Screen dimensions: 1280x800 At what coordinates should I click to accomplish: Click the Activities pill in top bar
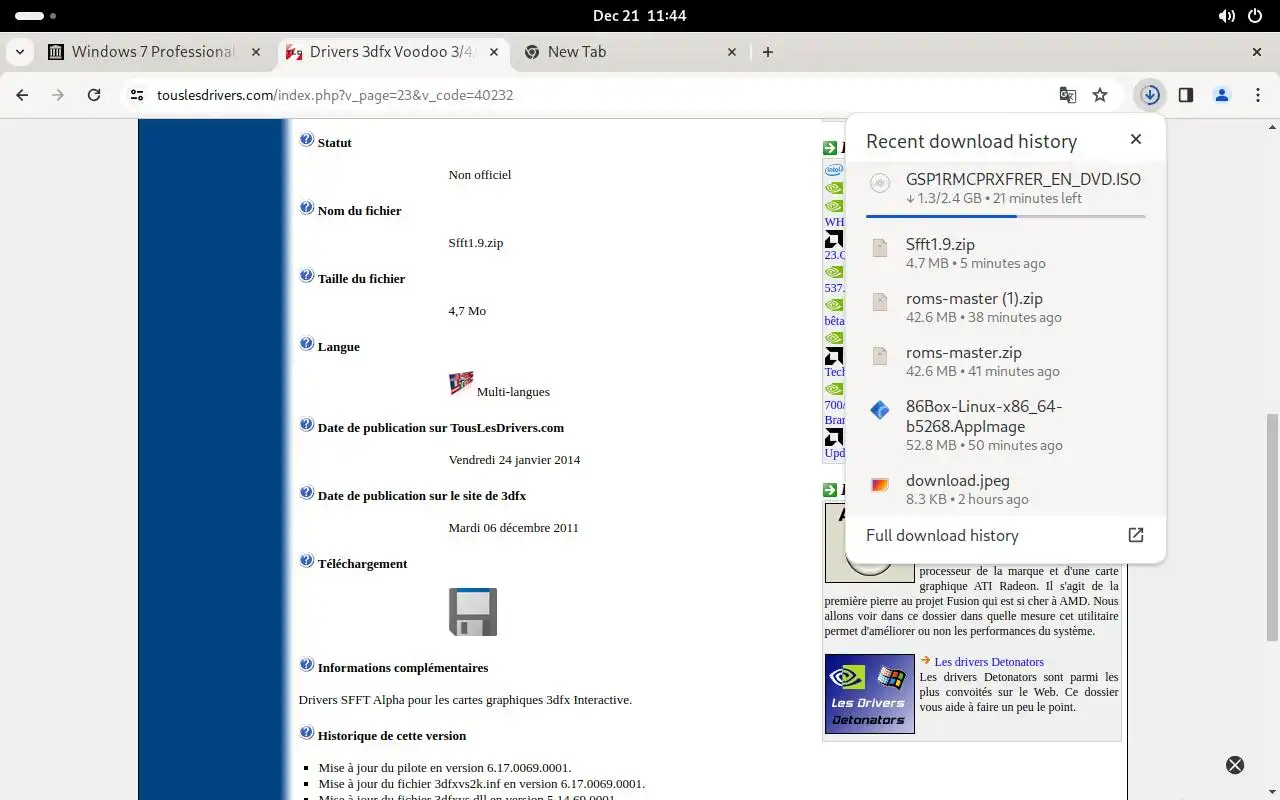36,16
